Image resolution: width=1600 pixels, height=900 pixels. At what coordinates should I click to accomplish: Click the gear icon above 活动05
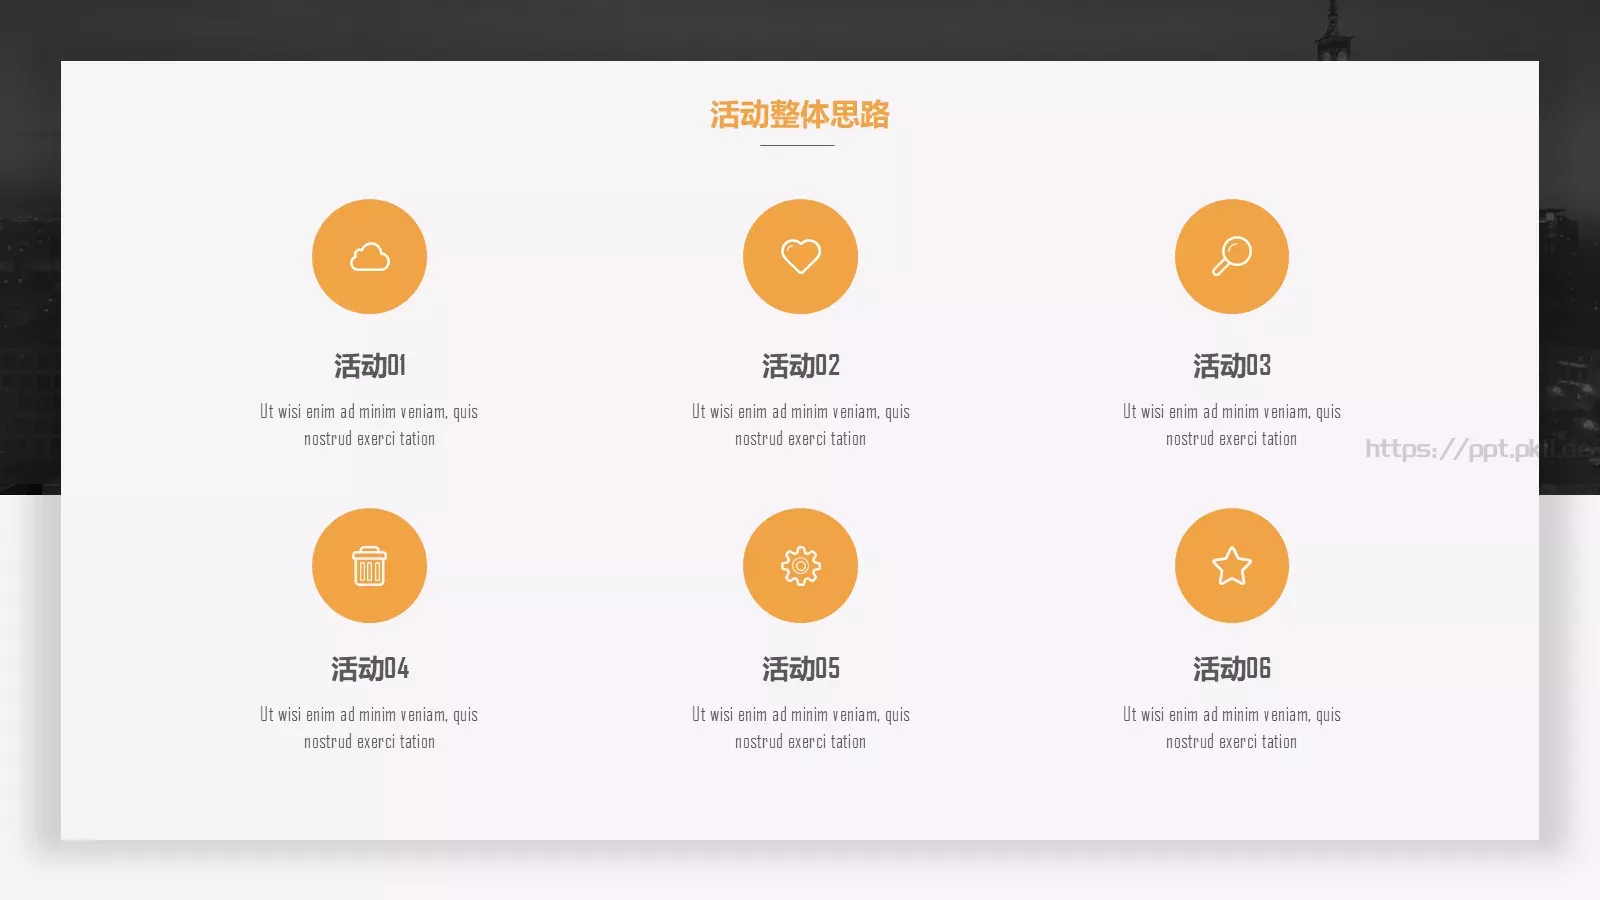click(x=800, y=566)
